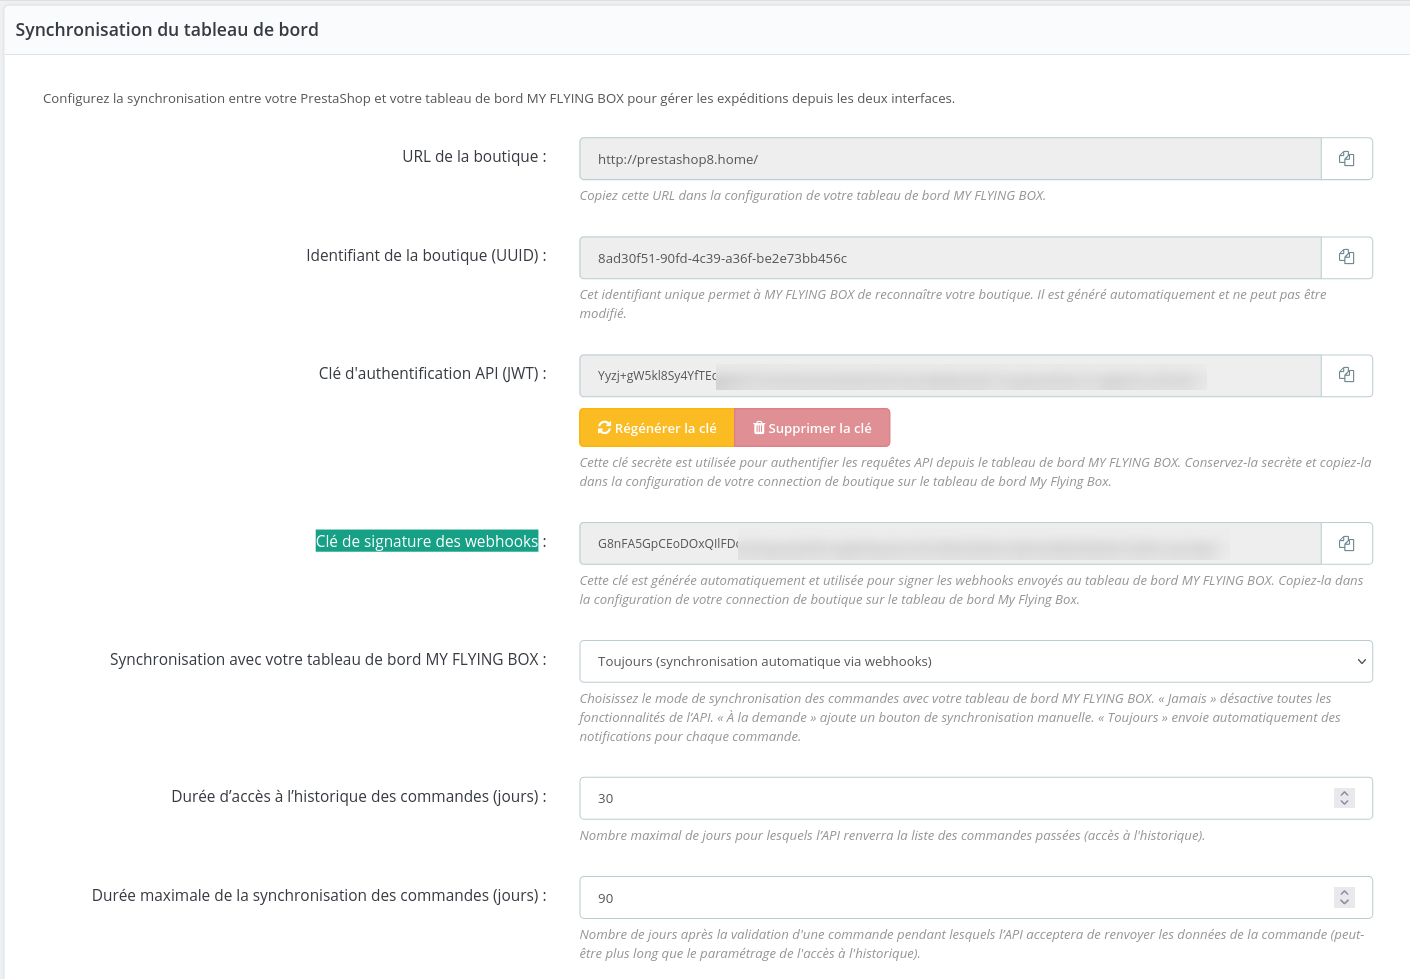Click the URL de la boutique field
1410x979 pixels.
(x=950, y=159)
